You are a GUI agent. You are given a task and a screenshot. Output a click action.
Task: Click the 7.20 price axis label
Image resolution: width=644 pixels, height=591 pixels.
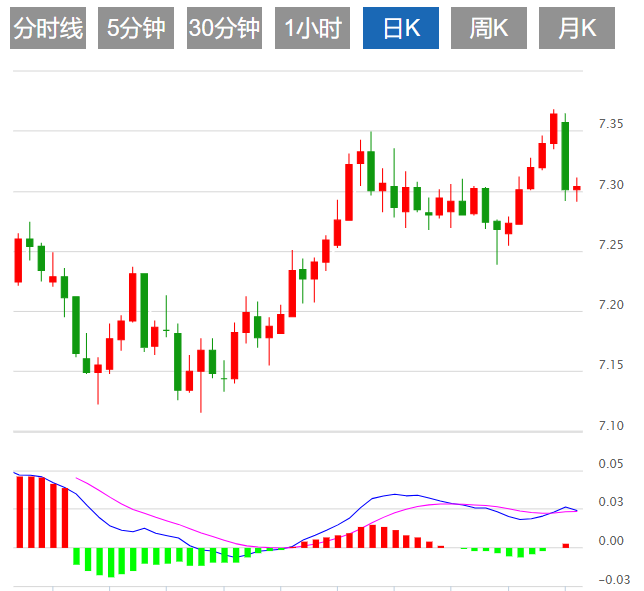[x=611, y=305]
